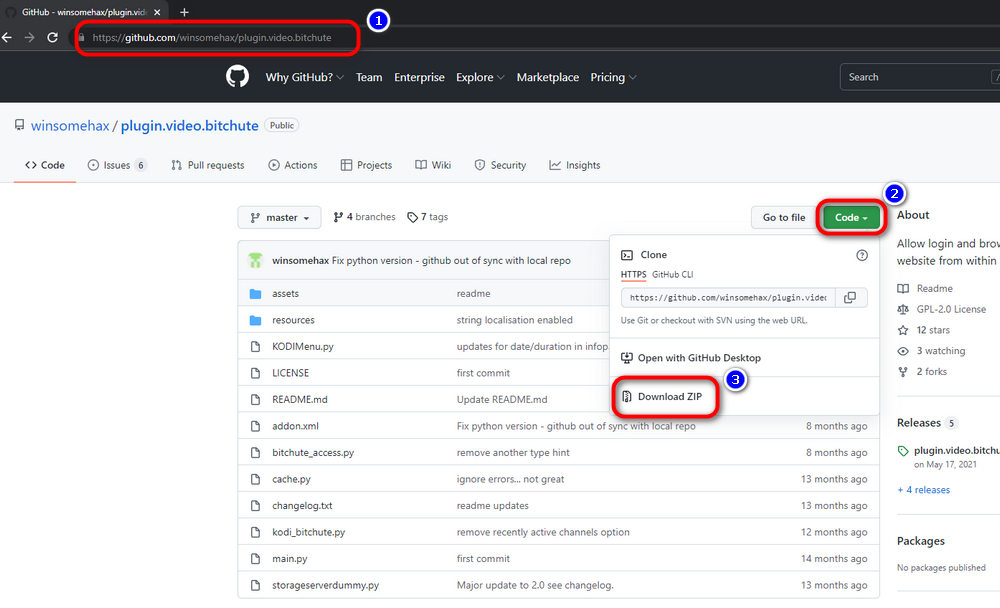1000x608 pixels.
Task: Open the plugin.video.bitchute repo link
Action: point(189,126)
